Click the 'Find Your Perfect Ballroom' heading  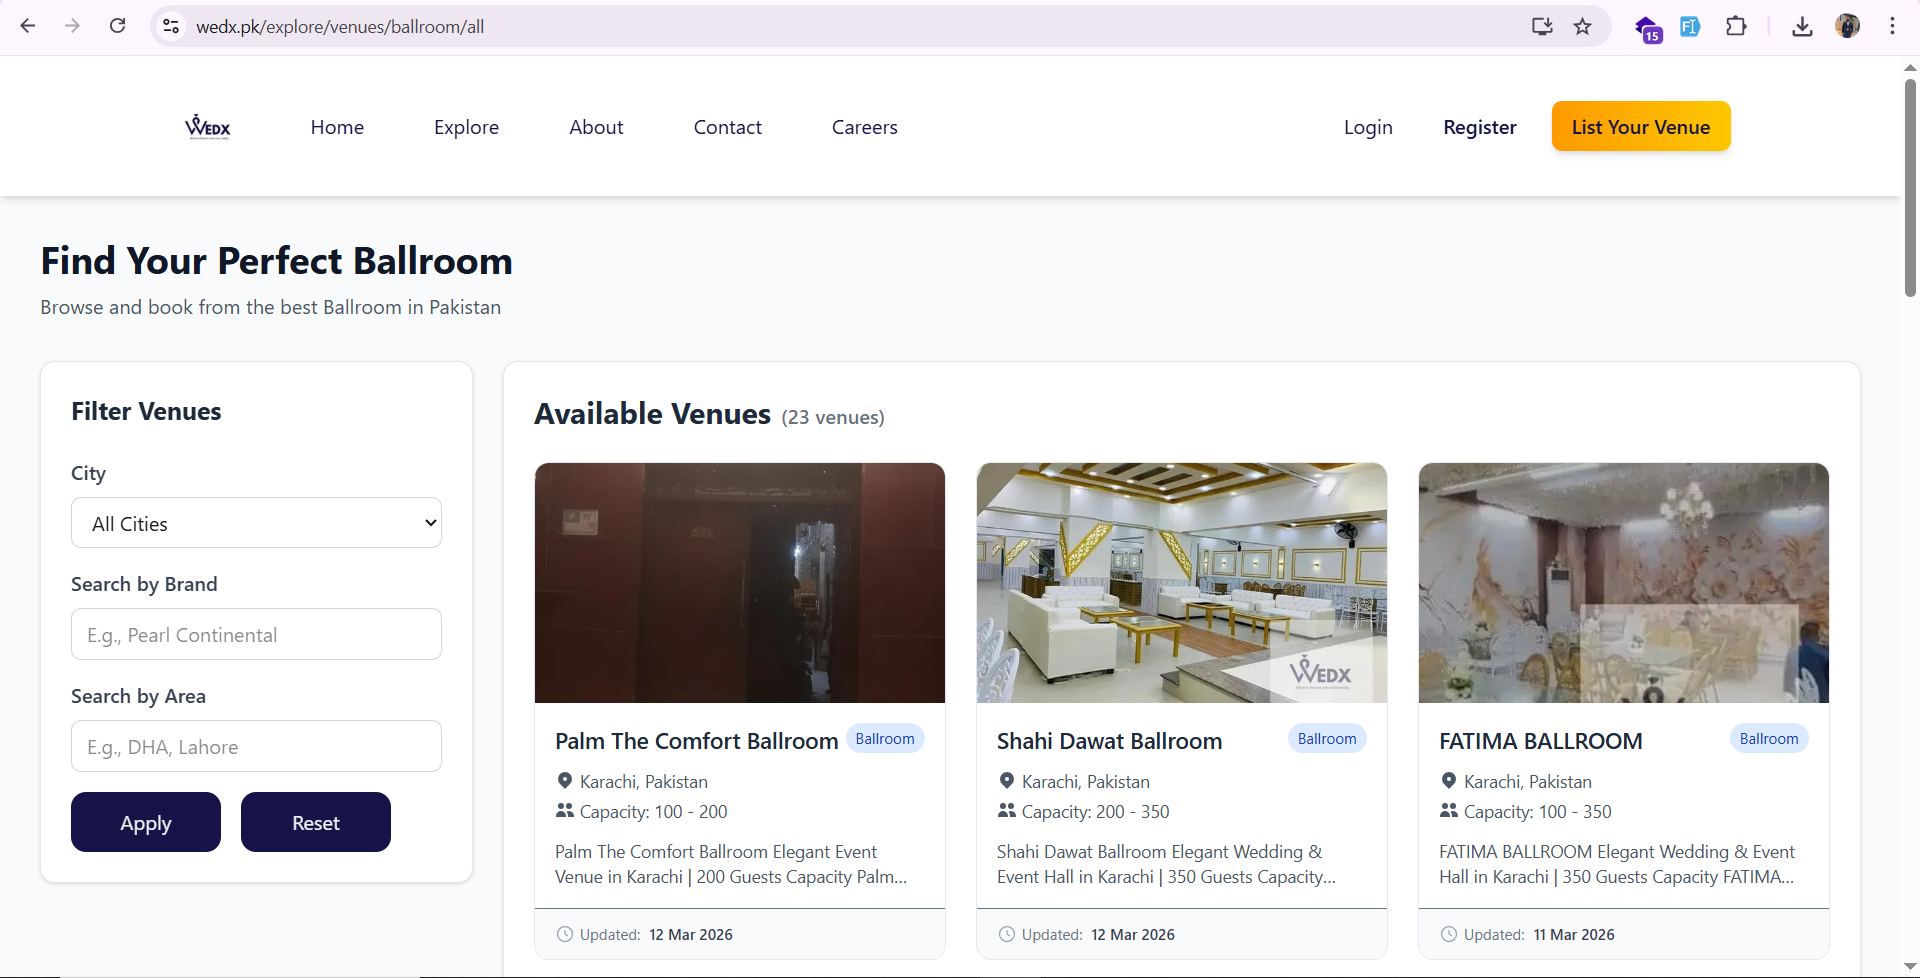tap(277, 260)
